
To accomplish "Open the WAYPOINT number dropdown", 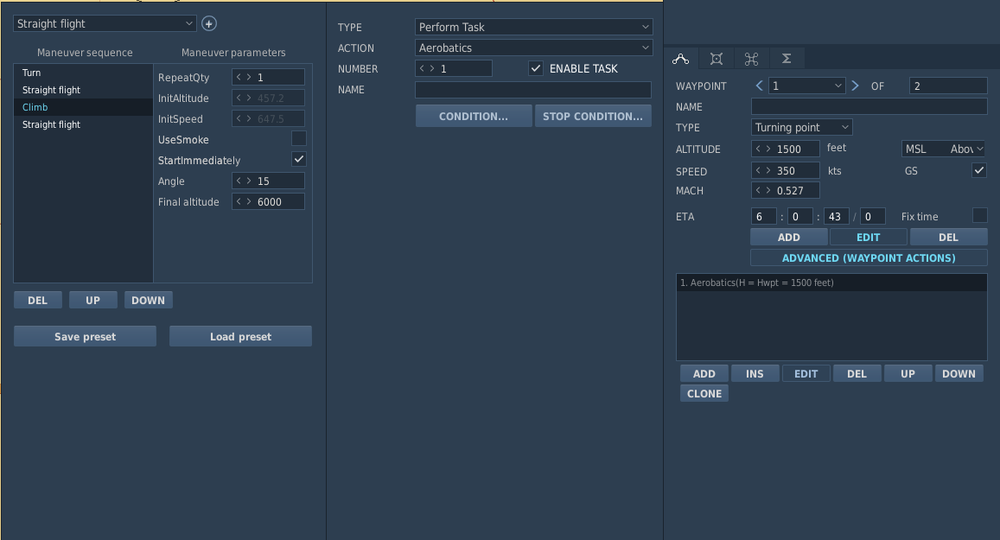I will tap(807, 85).
